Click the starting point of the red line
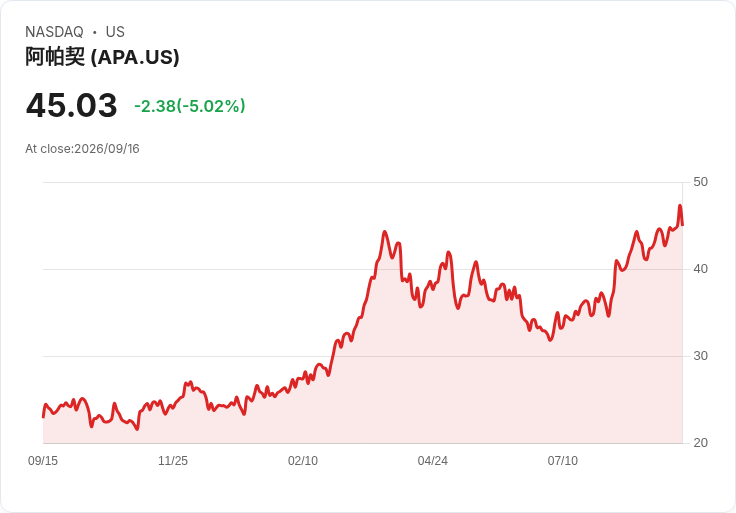 coord(43,416)
